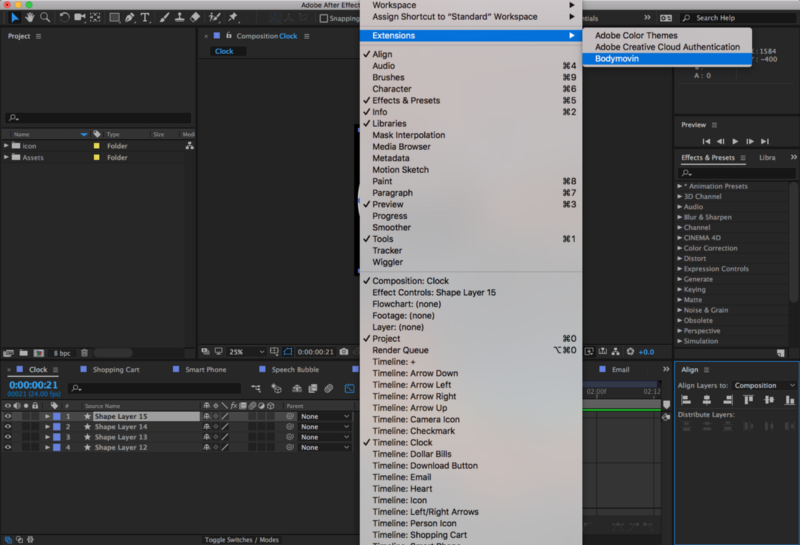
Task: Open Align Layers to Composition dropdown
Action: click(x=764, y=385)
